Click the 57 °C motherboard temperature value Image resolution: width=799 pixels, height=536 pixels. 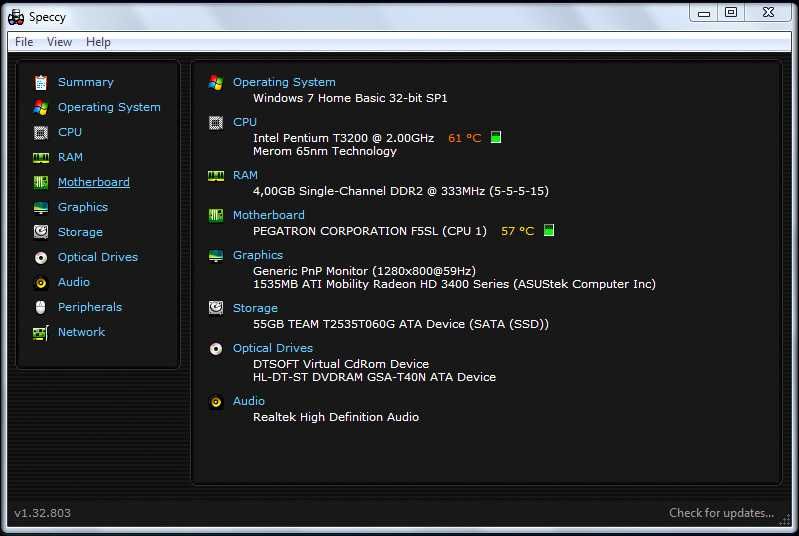[518, 231]
